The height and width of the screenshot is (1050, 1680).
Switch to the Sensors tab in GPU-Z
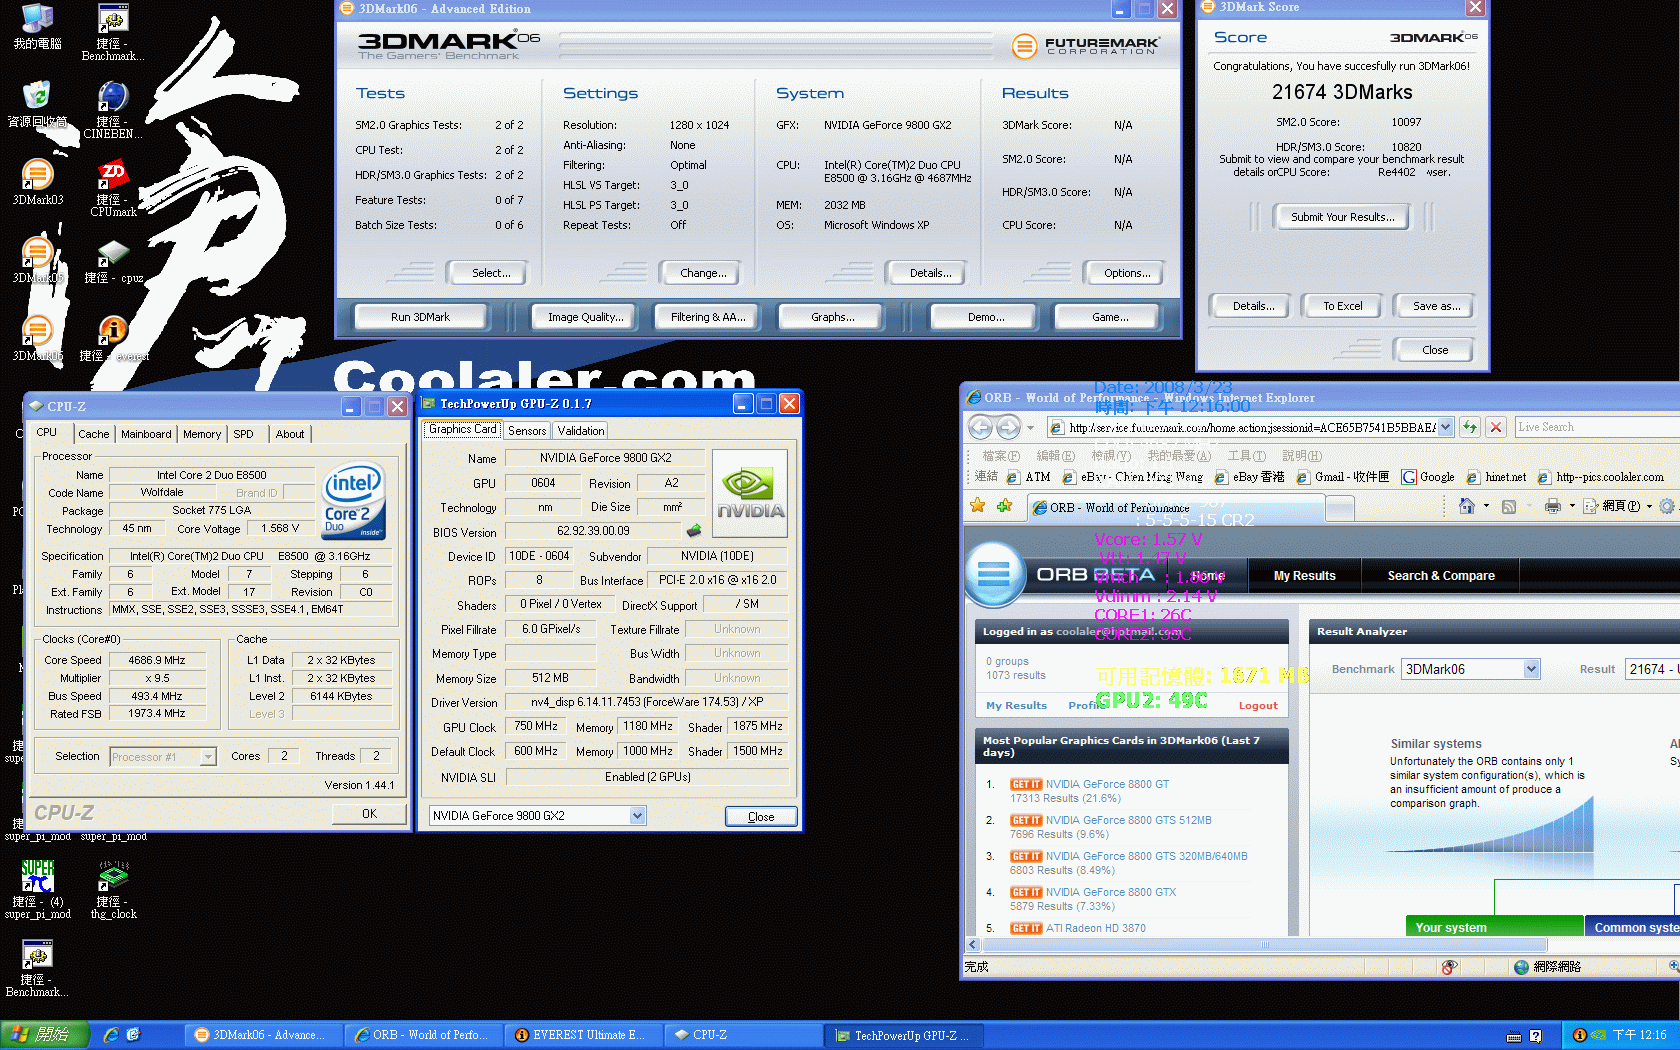coord(527,431)
